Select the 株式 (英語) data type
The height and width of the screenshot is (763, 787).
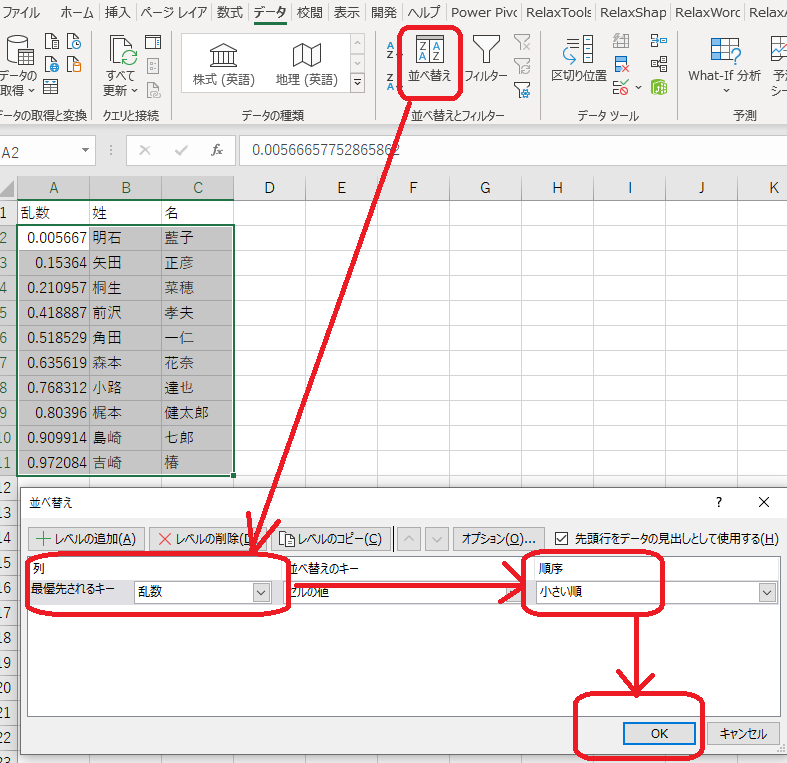point(223,64)
